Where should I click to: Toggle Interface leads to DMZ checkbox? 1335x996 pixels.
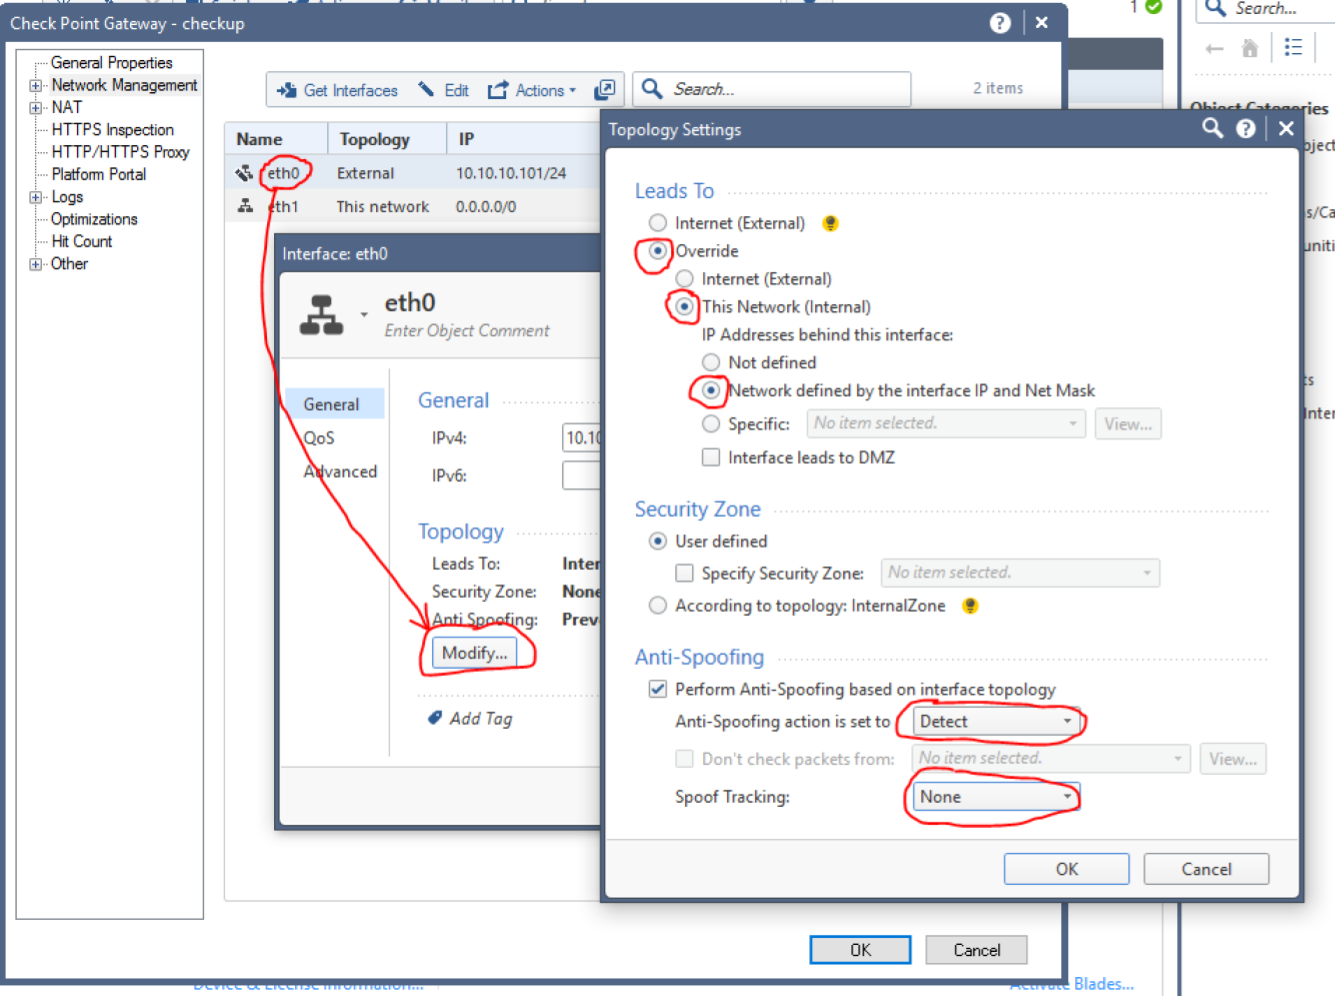tap(711, 457)
